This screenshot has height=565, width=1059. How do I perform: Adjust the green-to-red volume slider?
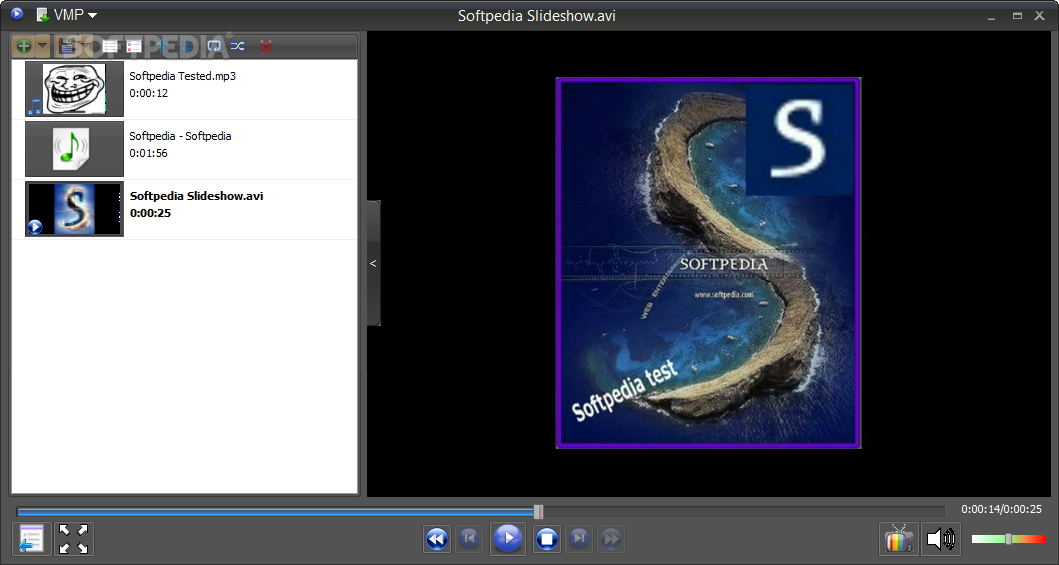coord(1008,539)
